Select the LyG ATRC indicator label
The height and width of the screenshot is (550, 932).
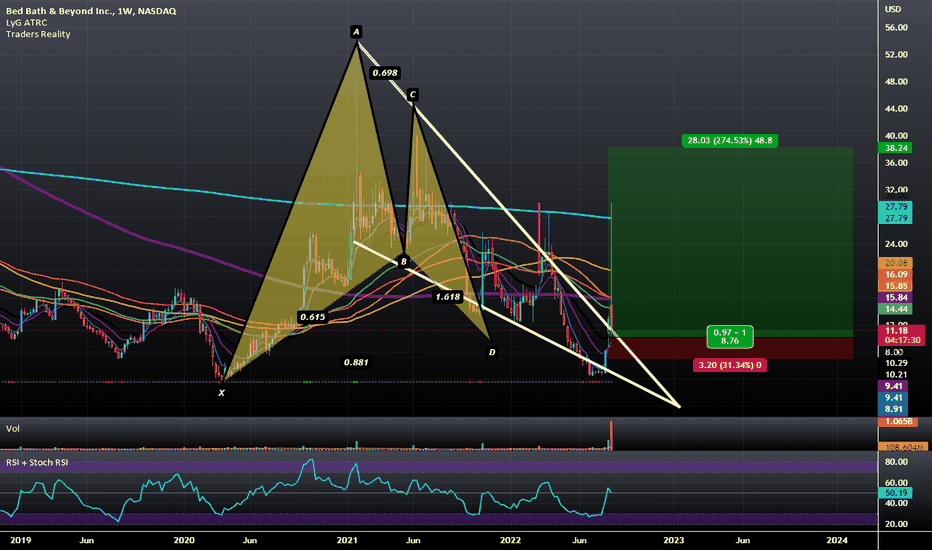(x=27, y=23)
